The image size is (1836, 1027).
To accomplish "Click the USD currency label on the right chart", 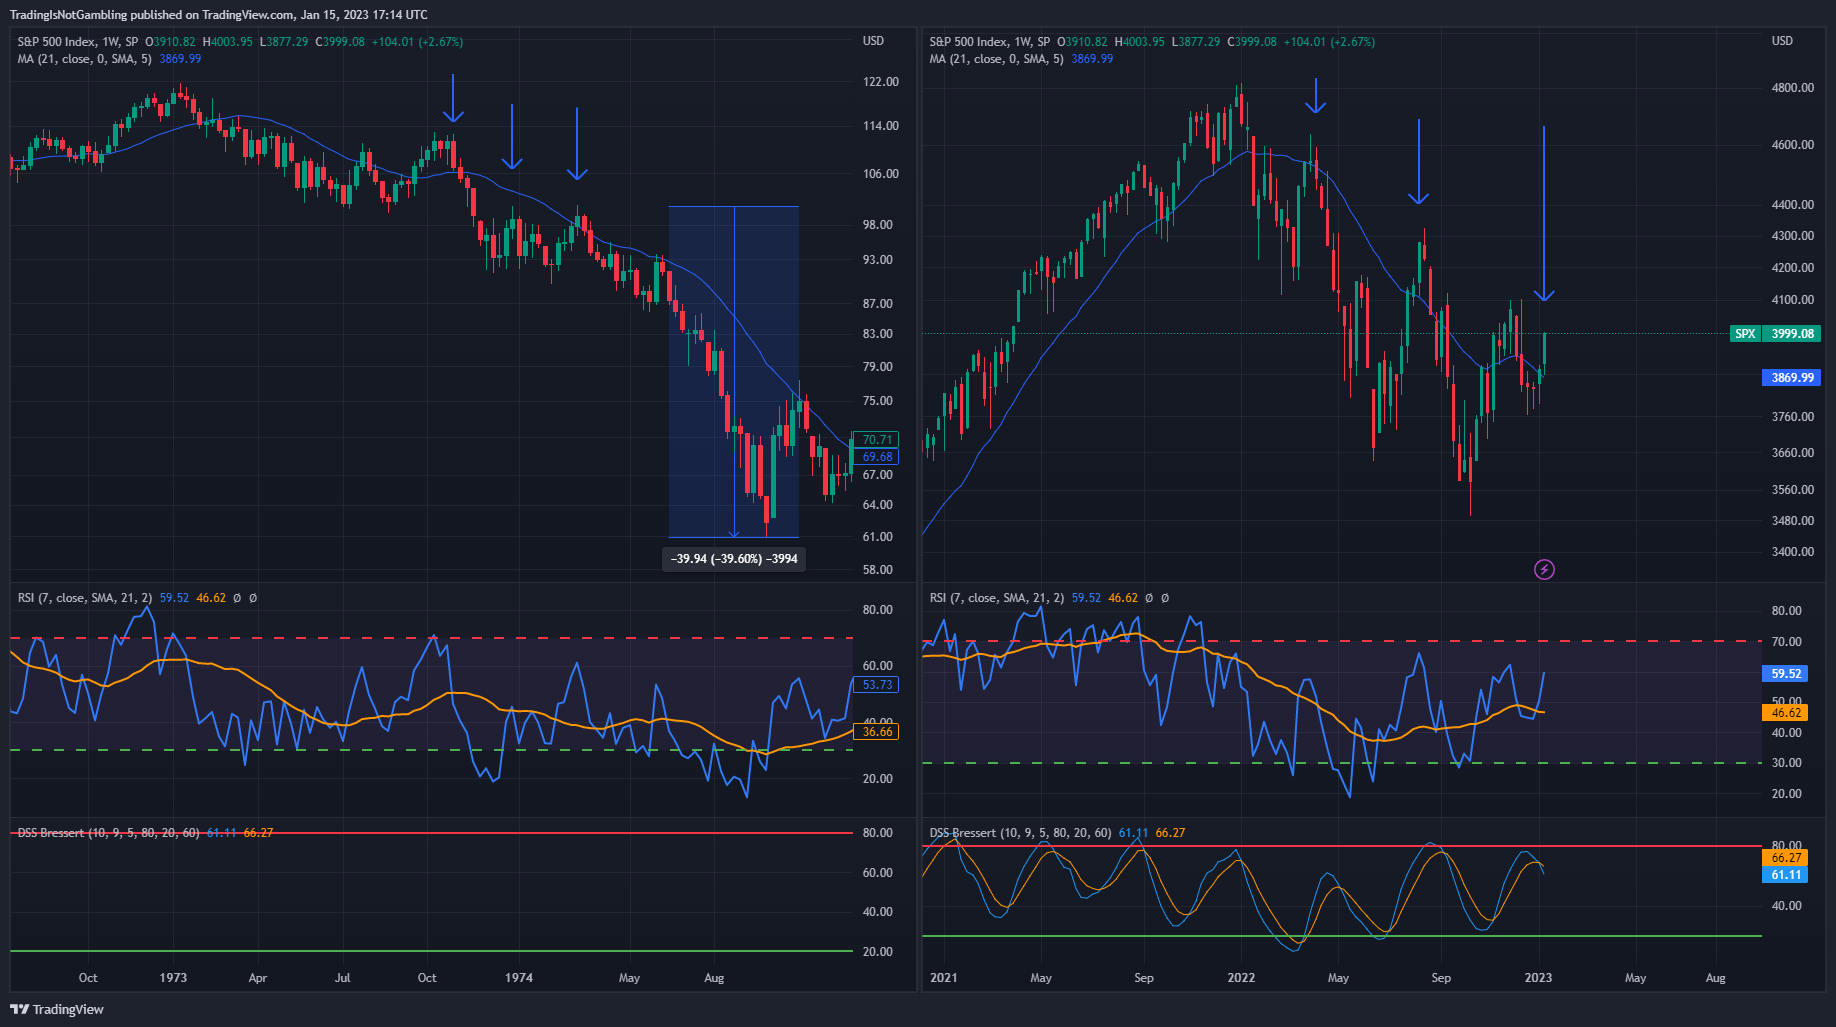I will tap(1782, 41).
